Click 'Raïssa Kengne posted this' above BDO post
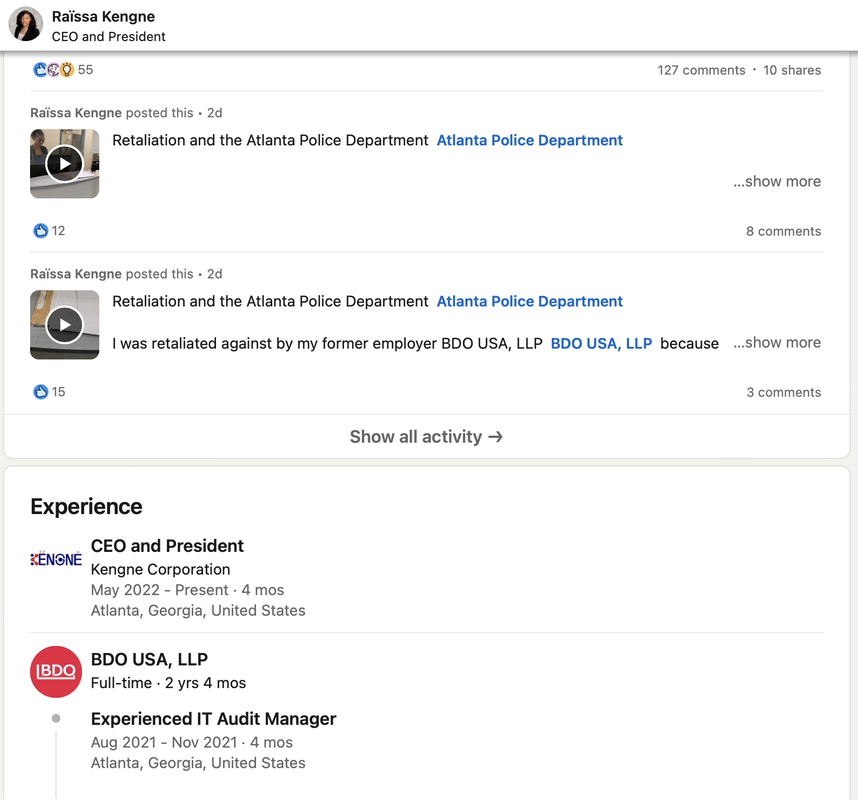Image resolution: width=858 pixels, height=800 pixels. 112,274
